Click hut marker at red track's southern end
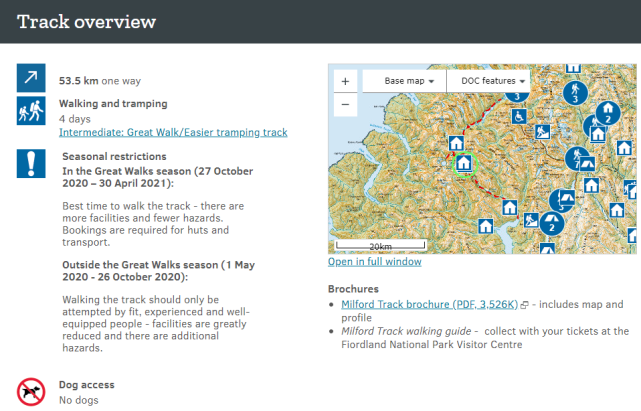 509,208
